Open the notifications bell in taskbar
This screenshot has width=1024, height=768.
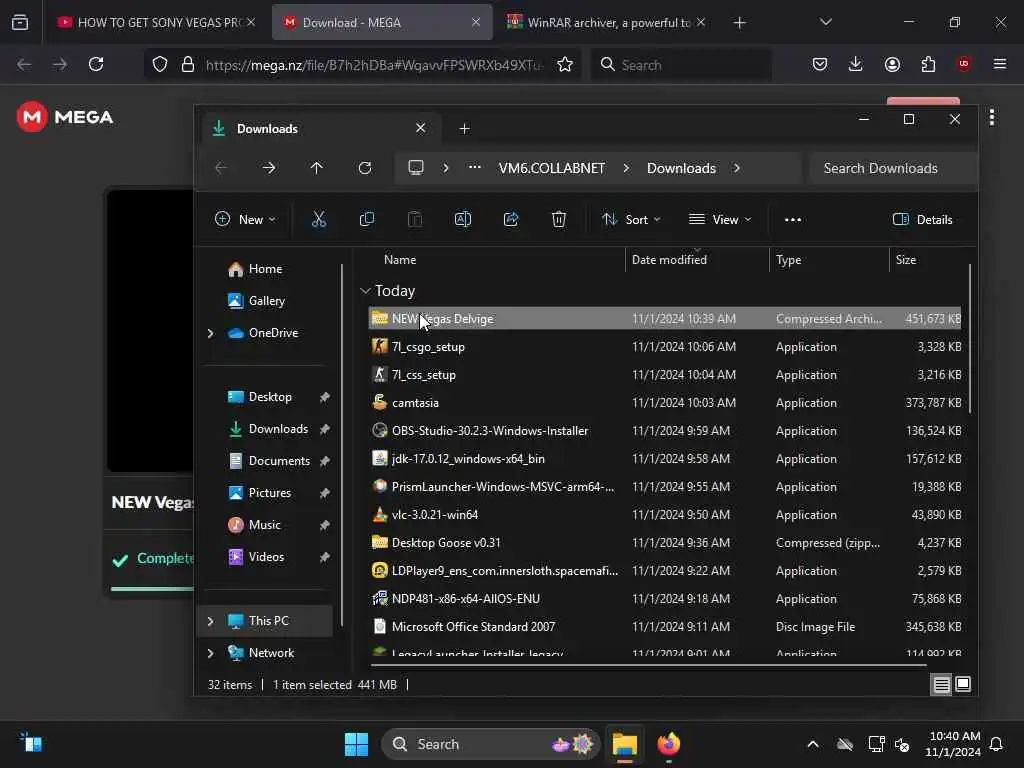point(997,744)
